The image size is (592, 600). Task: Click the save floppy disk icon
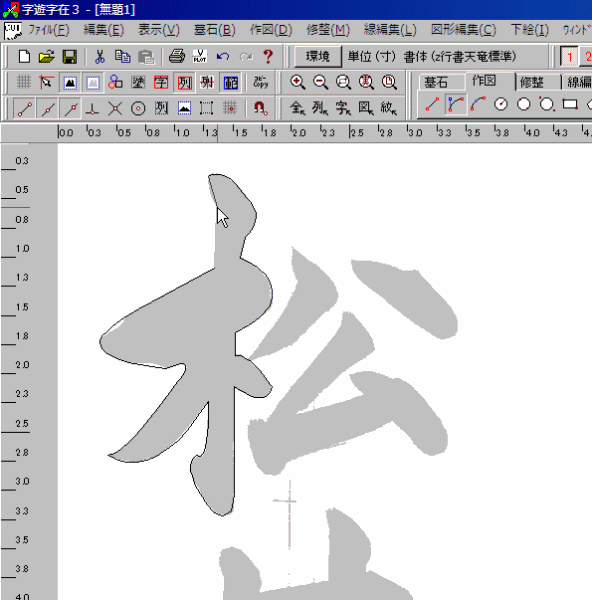point(70,57)
